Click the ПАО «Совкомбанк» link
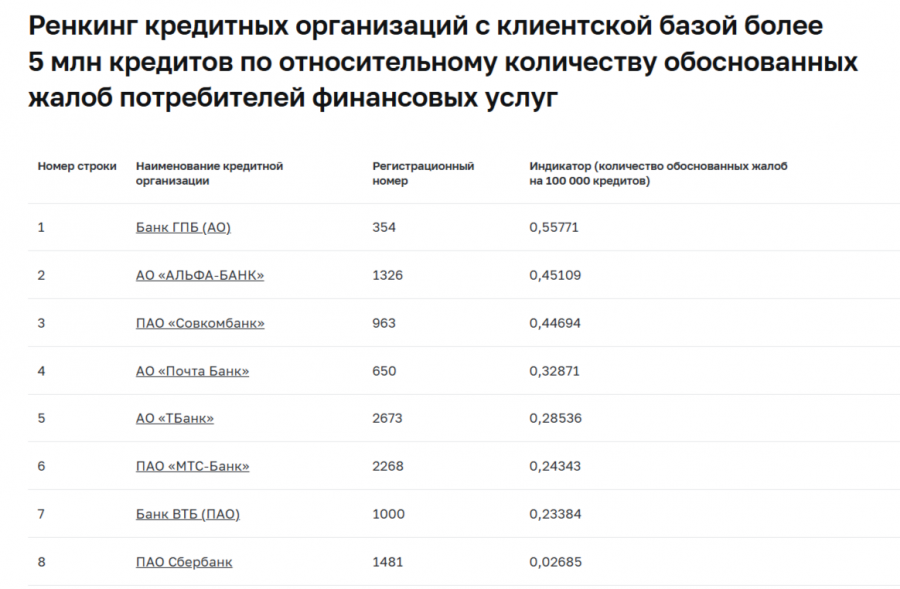Viewport: 900px width, 589px height. tap(200, 323)
